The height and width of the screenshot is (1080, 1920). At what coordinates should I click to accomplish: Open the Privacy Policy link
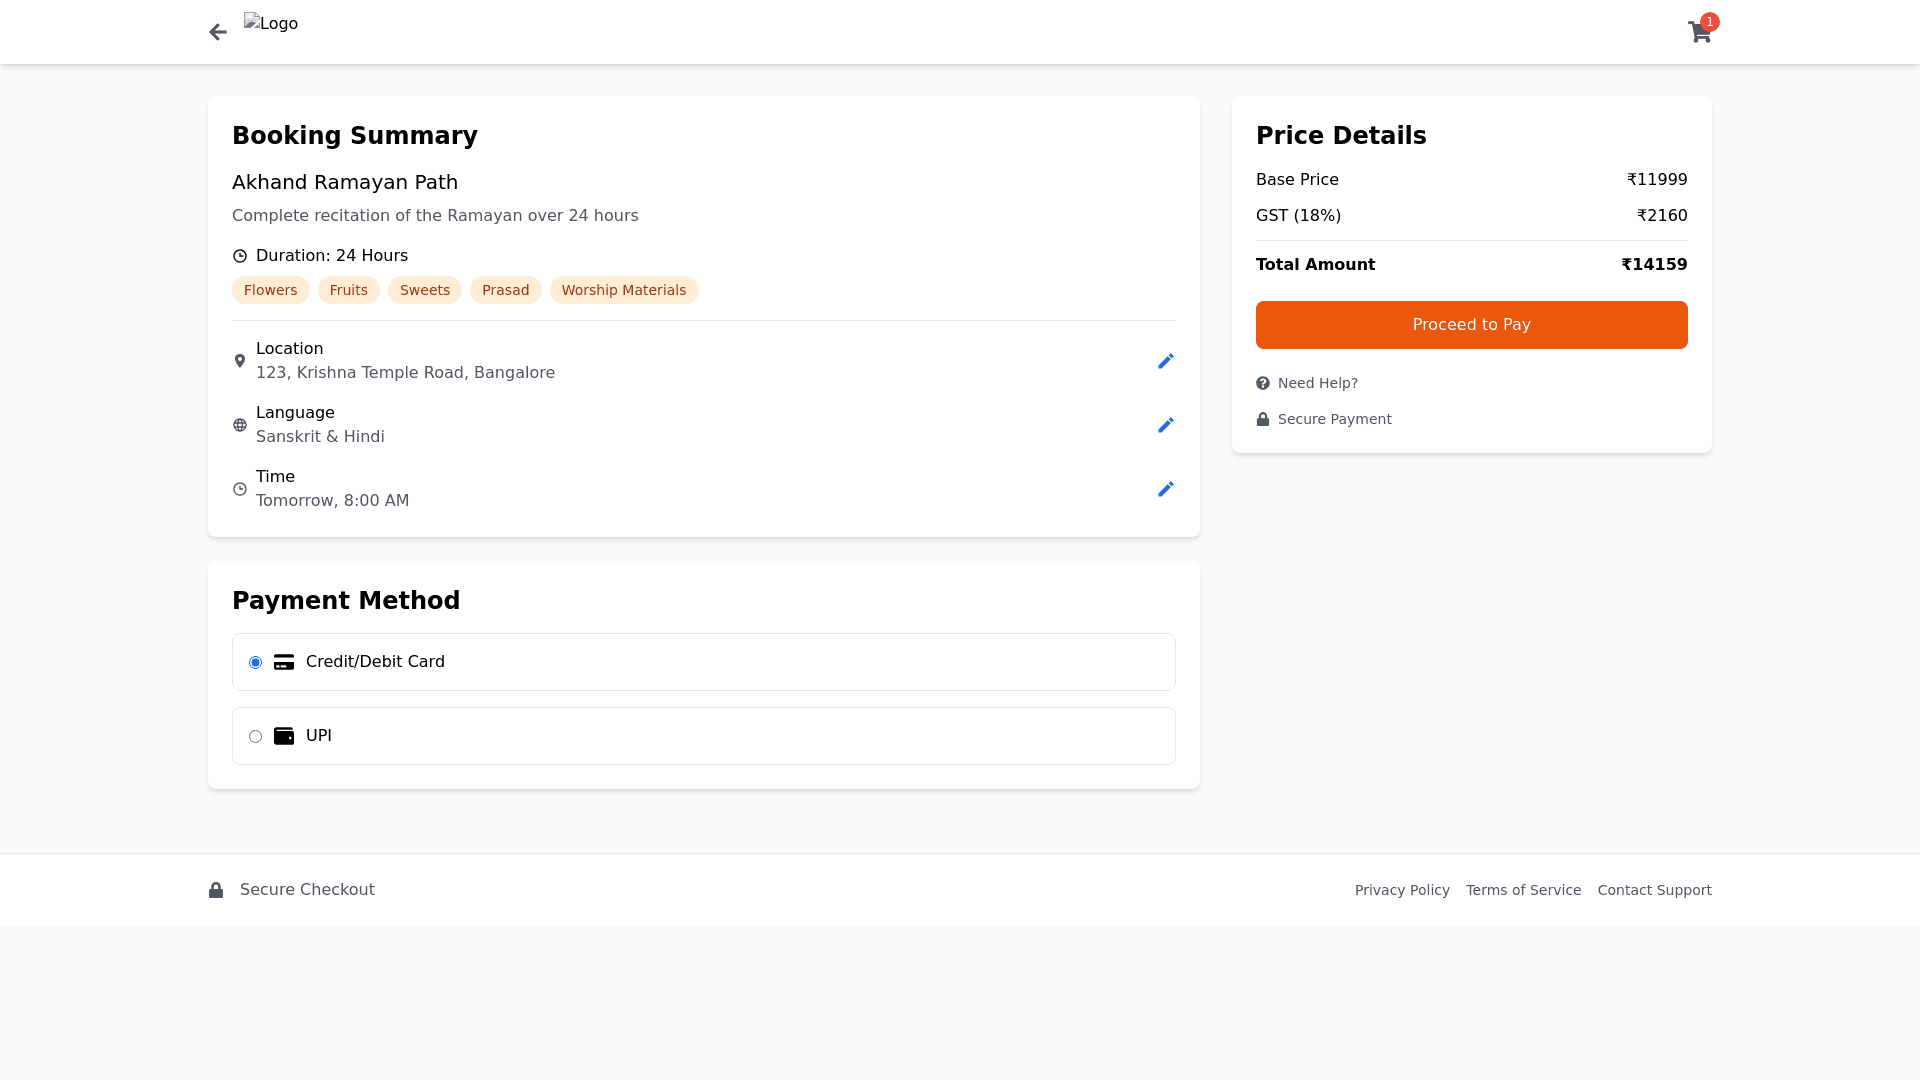(1402, 890)
